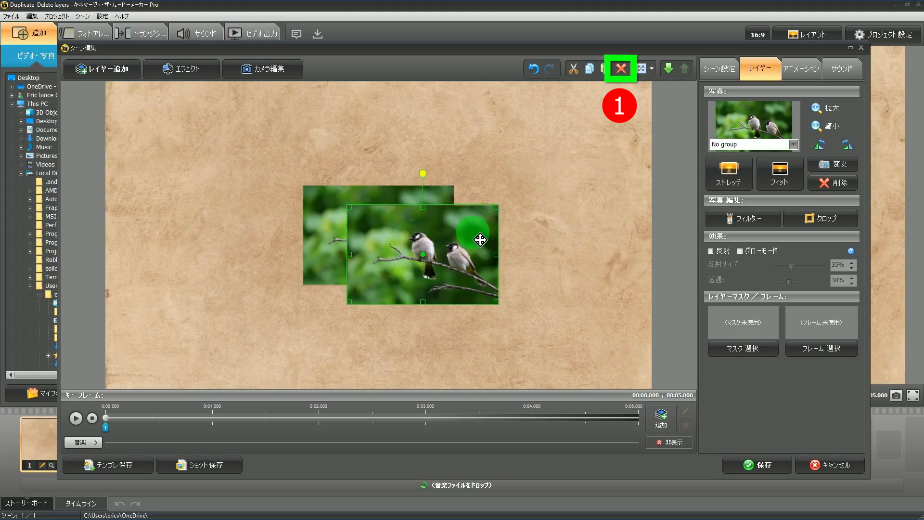
Task: Click the Cancel button
Action: [829, 465]
